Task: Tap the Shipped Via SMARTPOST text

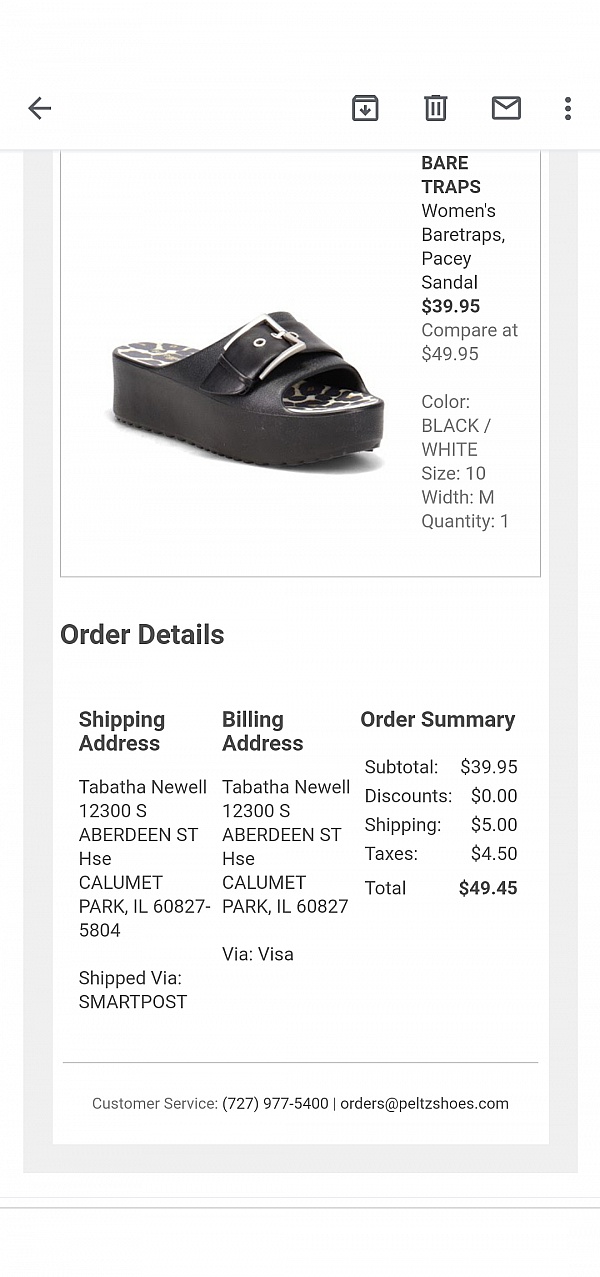Action: [x=133, y=990]
